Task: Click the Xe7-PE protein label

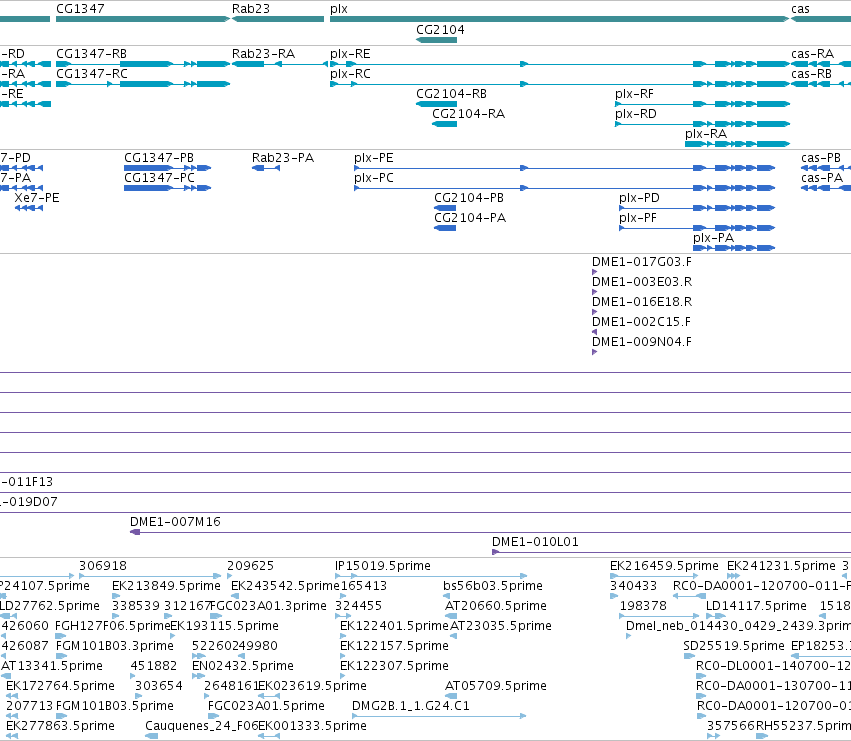Action: click(x=37, y=198)
